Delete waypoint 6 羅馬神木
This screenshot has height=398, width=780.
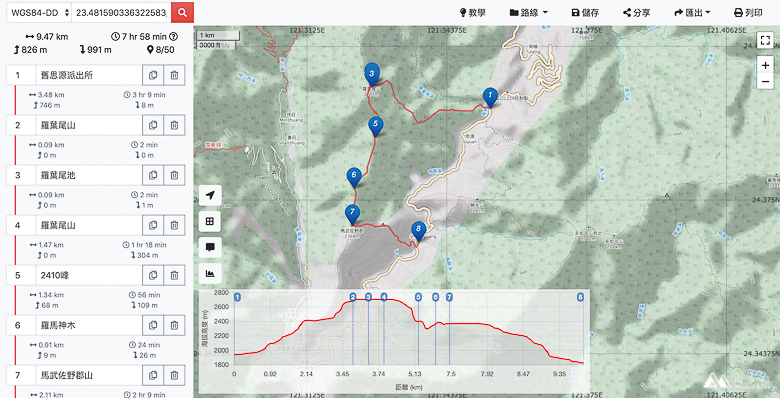174,325
